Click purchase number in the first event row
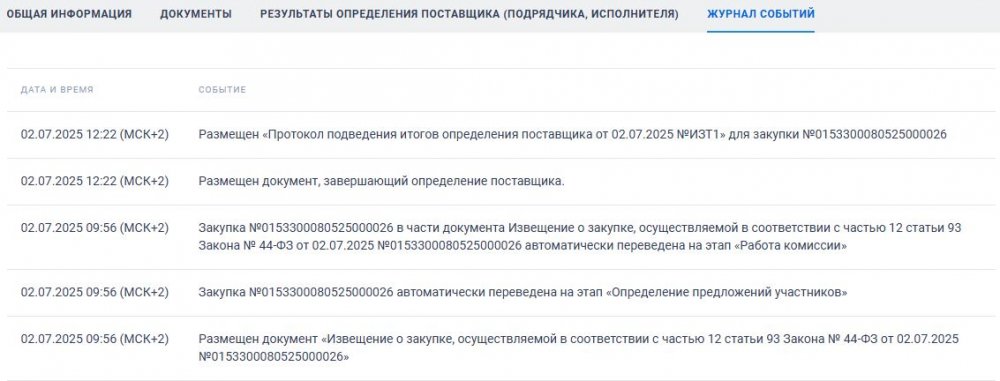1000x381 pixels. (x=874, y=135)
